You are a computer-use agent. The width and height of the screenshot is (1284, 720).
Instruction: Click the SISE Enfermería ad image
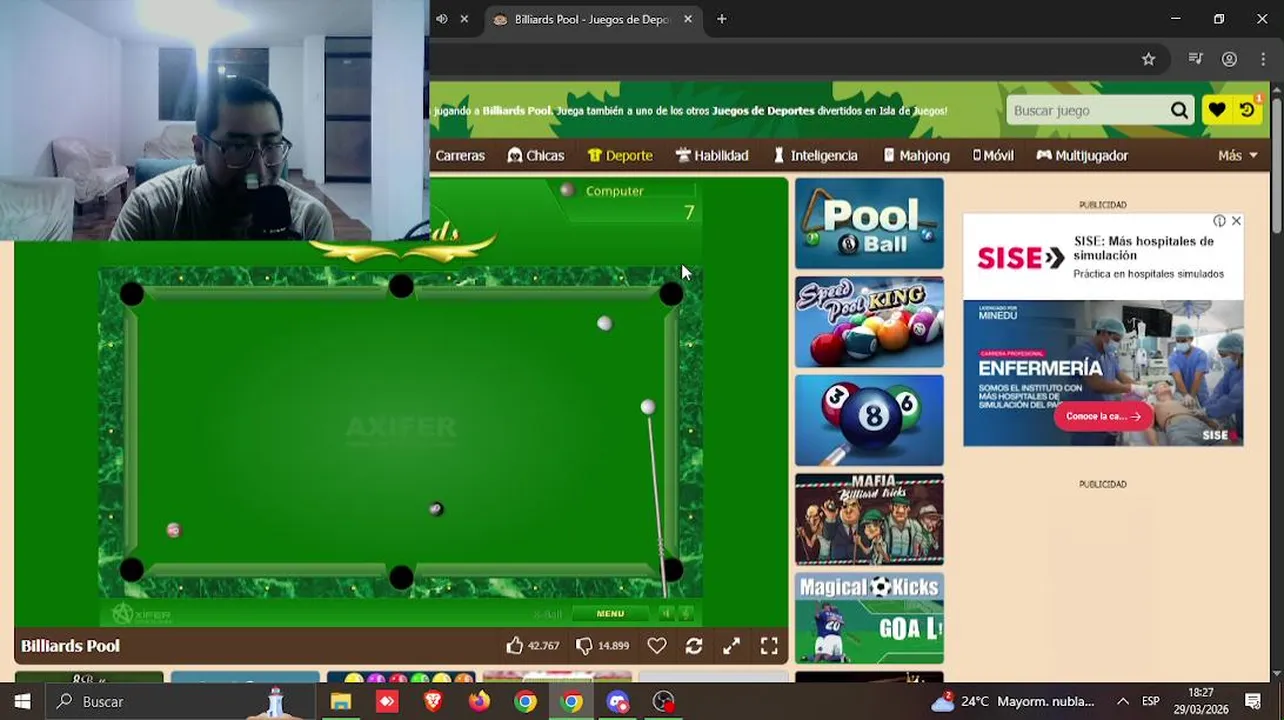coord(1103,373)
